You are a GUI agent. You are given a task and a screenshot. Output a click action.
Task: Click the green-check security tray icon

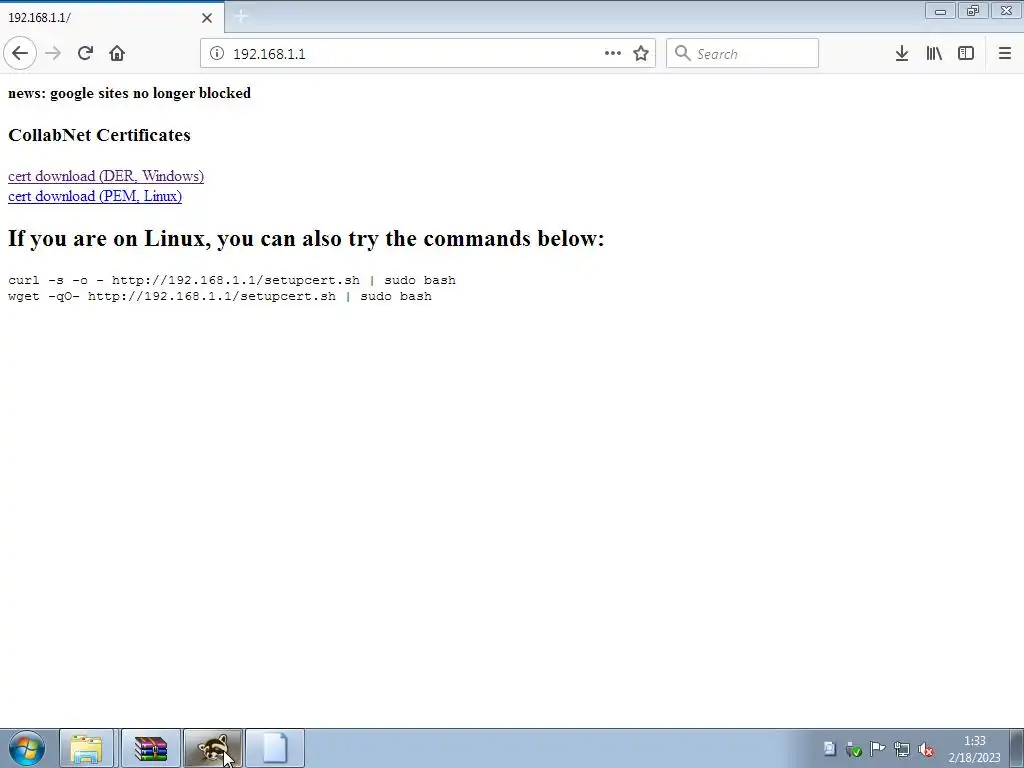(853, 749)
